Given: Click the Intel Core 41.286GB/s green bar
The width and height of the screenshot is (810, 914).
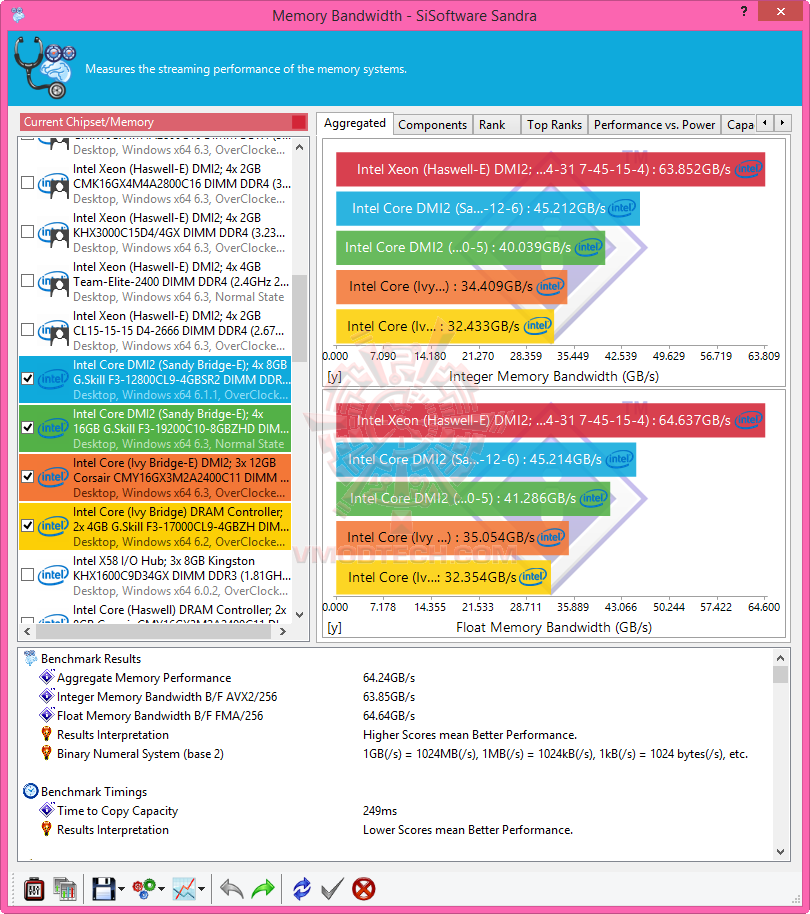Looking at the screenshot, I should 473,498.
